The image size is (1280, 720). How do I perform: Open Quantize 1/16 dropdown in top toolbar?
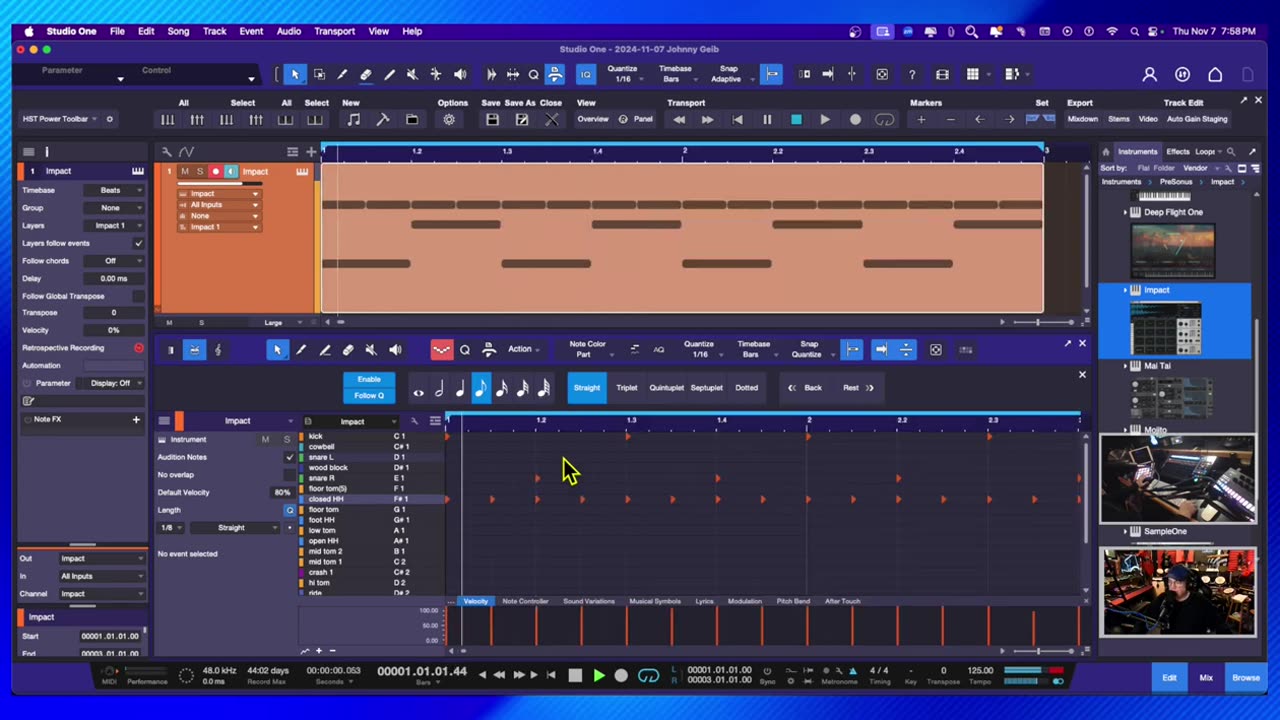click(623, 74)
